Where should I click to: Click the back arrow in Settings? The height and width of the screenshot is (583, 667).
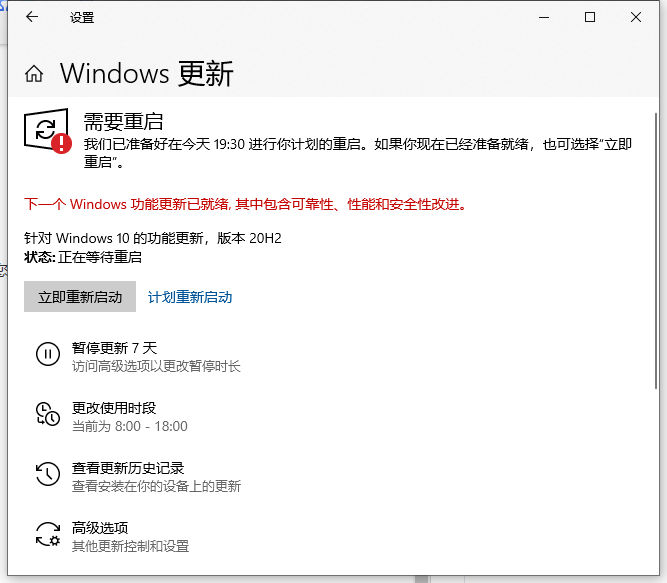click(32, 17)
